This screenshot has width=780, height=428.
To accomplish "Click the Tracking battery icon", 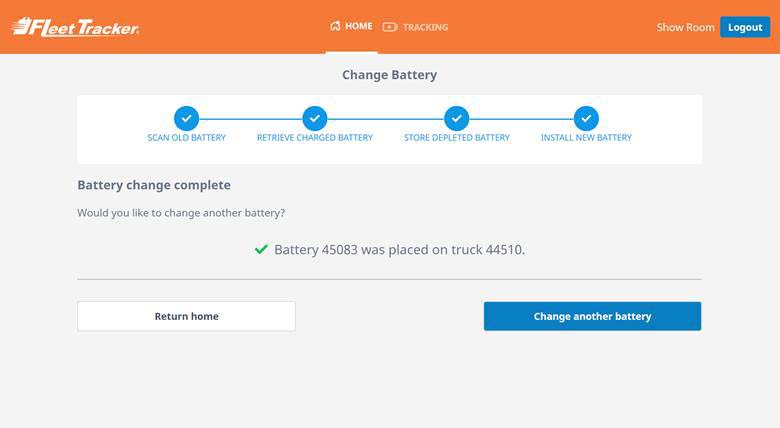I will coord(390,27).
